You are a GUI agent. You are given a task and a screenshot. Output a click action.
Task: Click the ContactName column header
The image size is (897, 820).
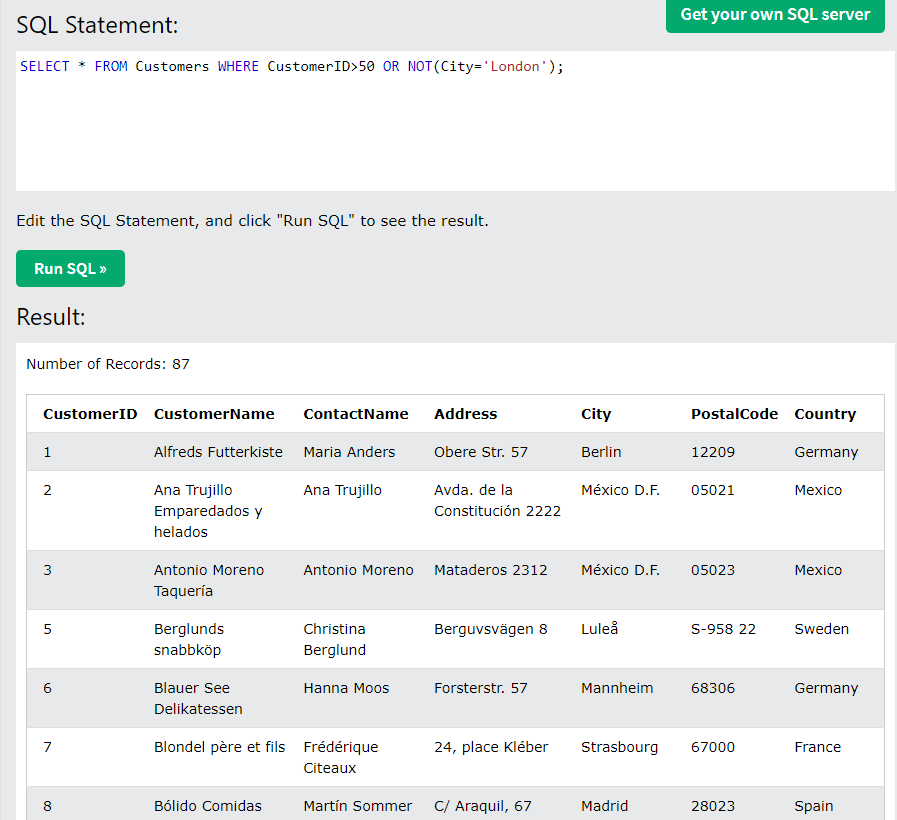point(356,414)
